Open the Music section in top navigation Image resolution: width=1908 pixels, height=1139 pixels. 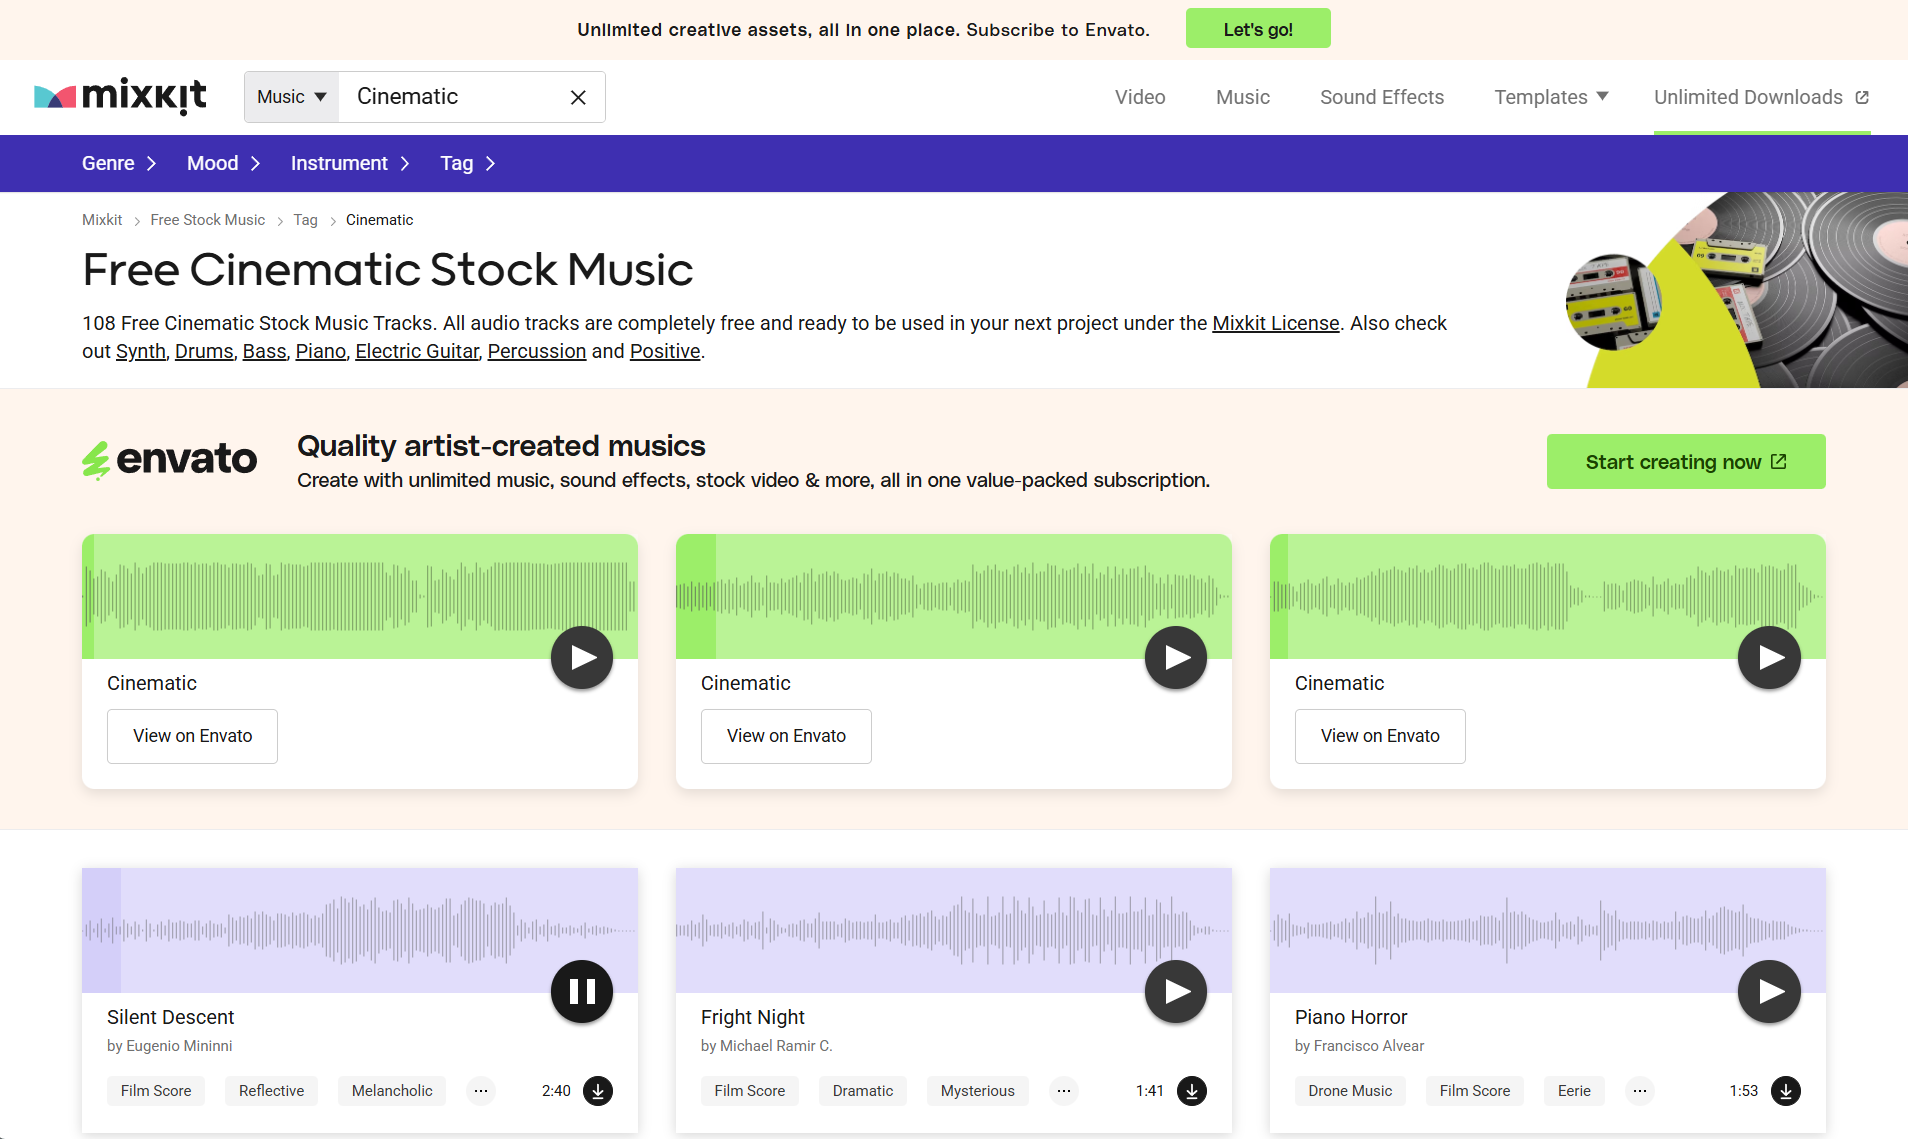(x=1243, y=97)
